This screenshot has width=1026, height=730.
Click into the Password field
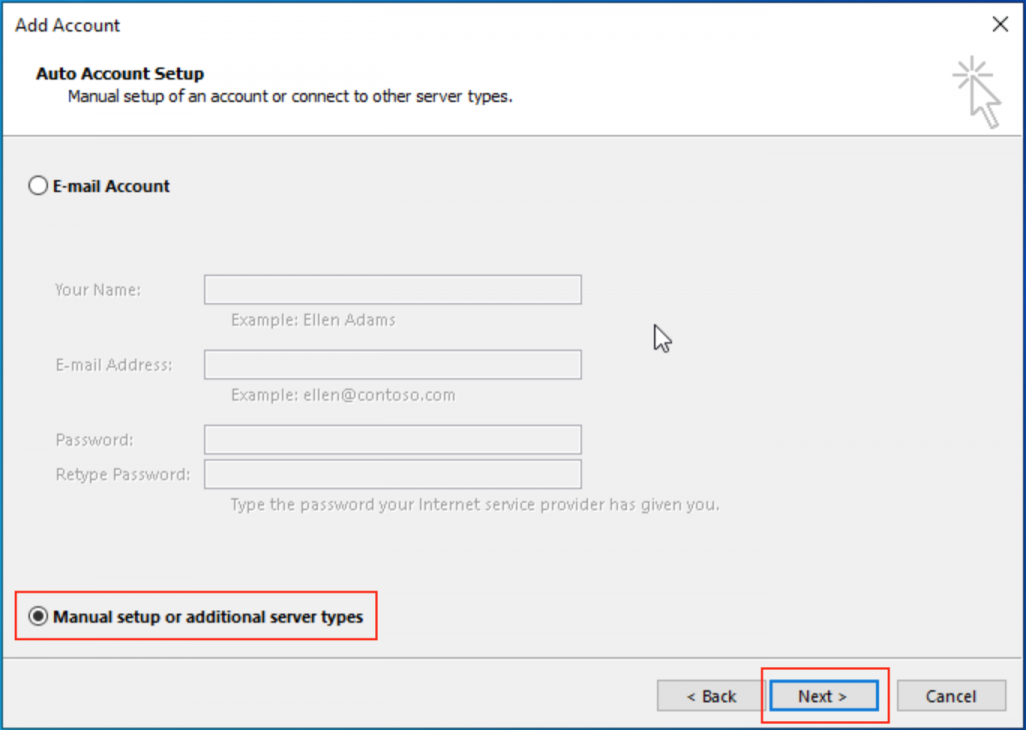(x=392, y=440)
